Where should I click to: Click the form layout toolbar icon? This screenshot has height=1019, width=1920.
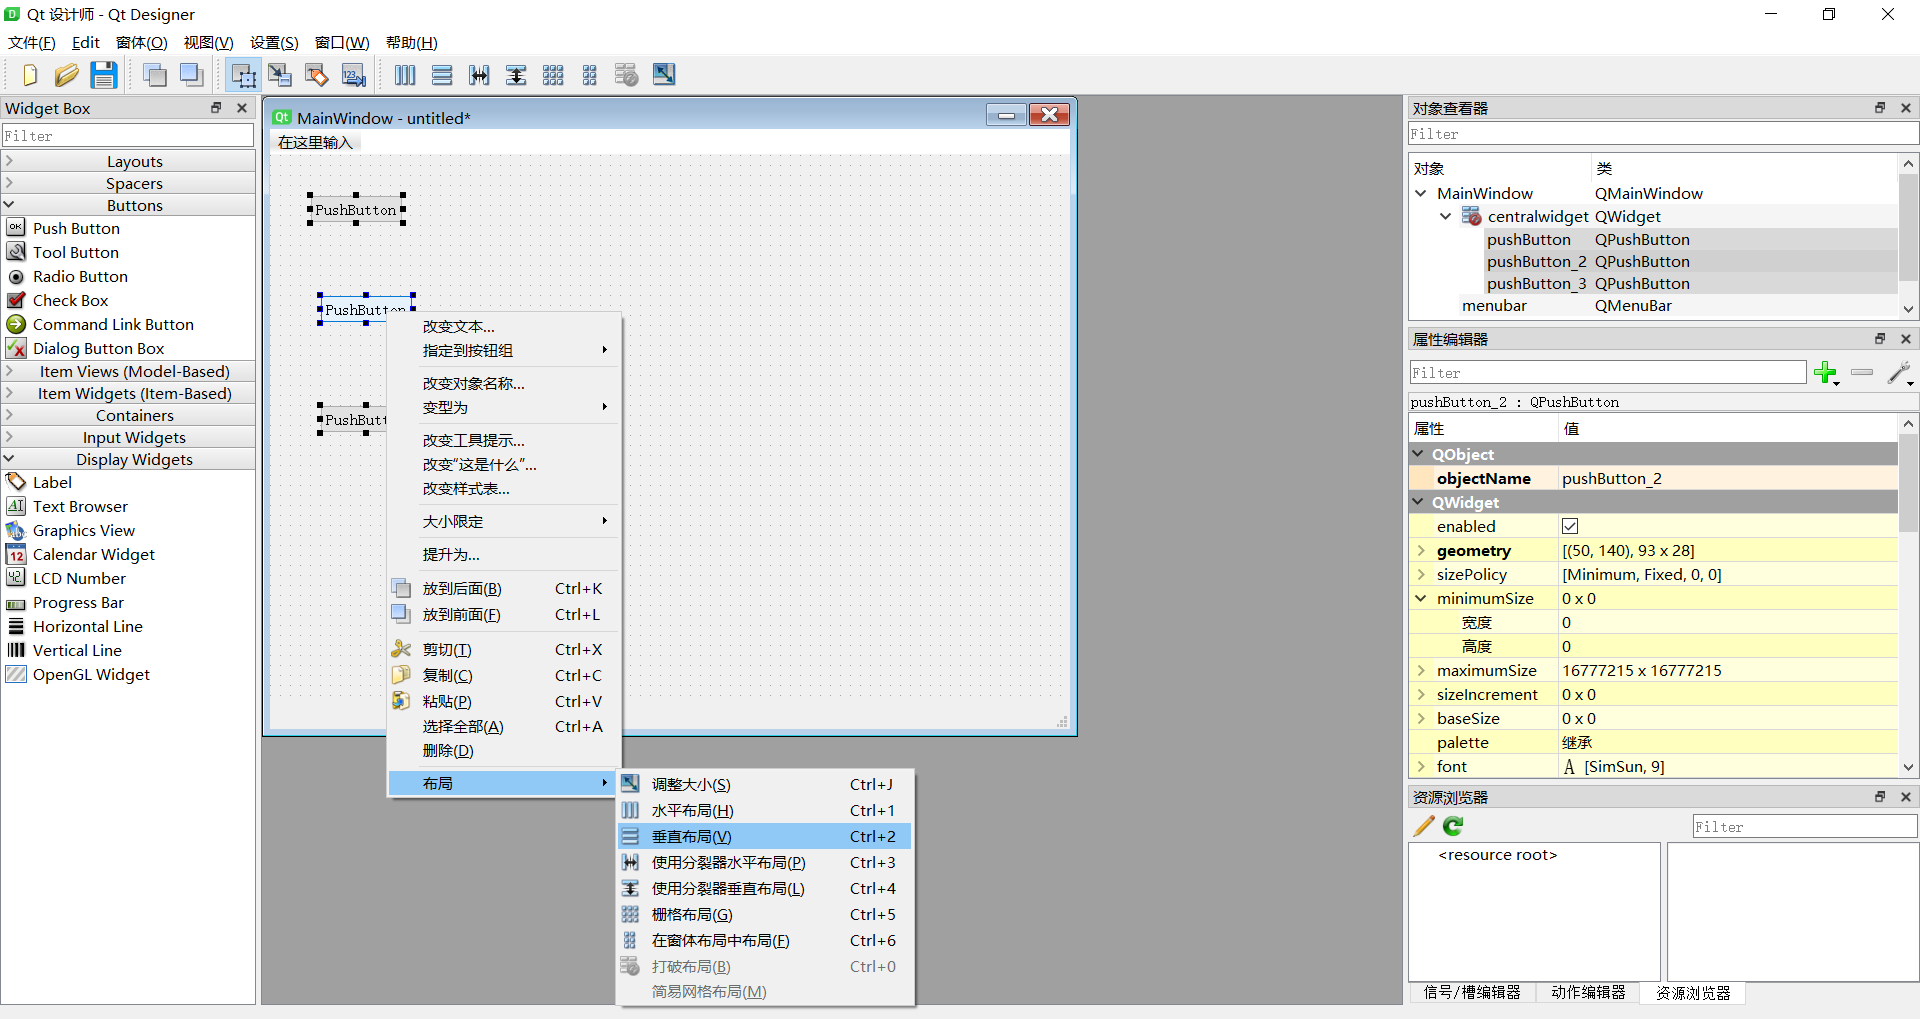[x=590, y=75]
